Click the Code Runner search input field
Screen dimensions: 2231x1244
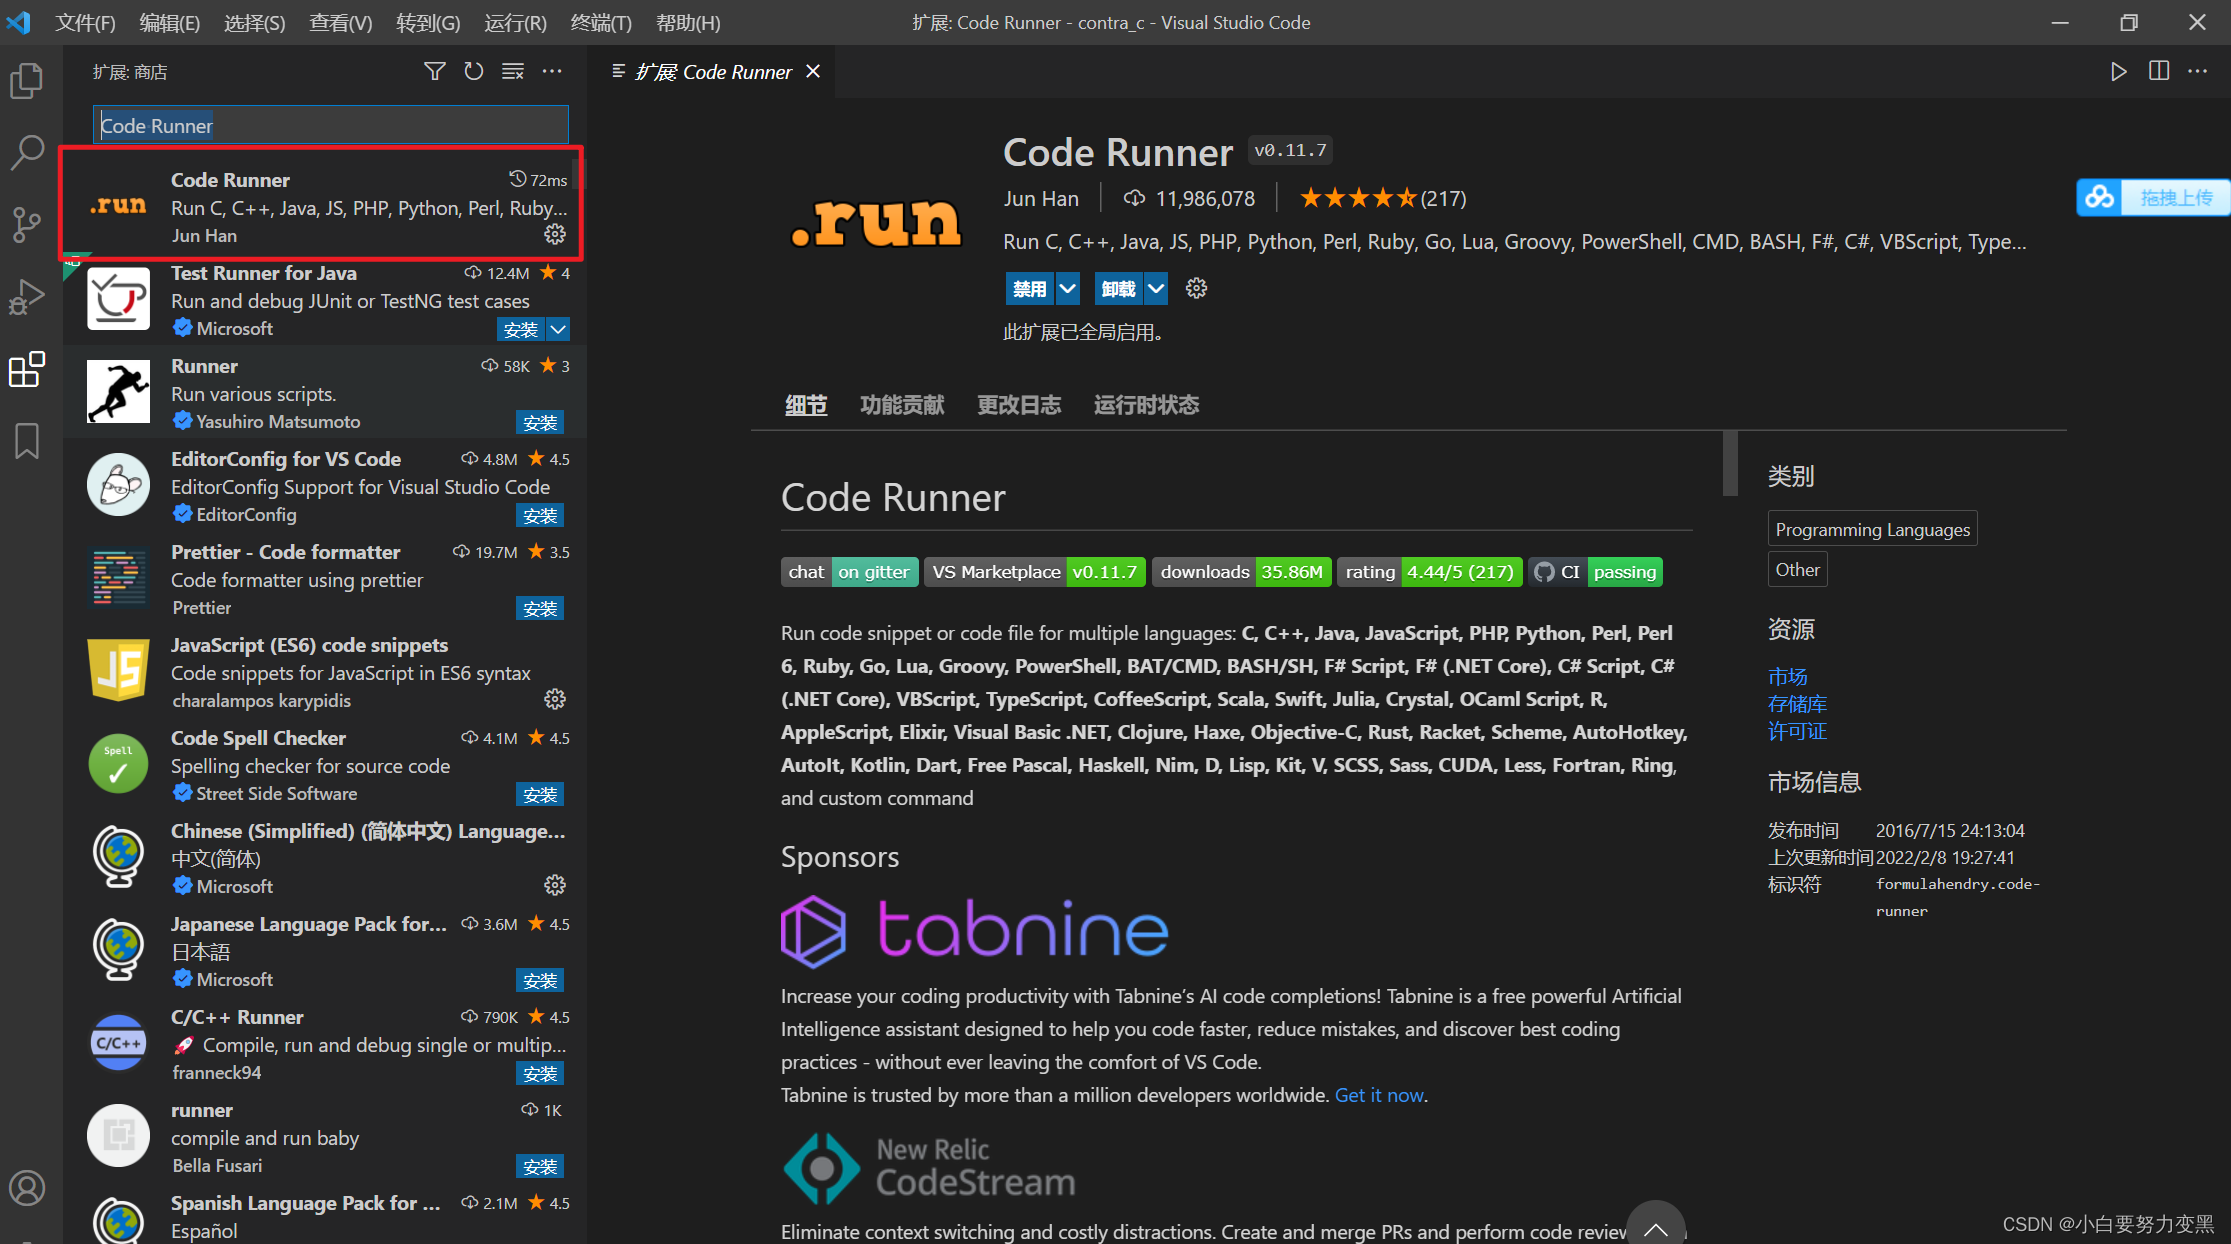coord(331,126)
